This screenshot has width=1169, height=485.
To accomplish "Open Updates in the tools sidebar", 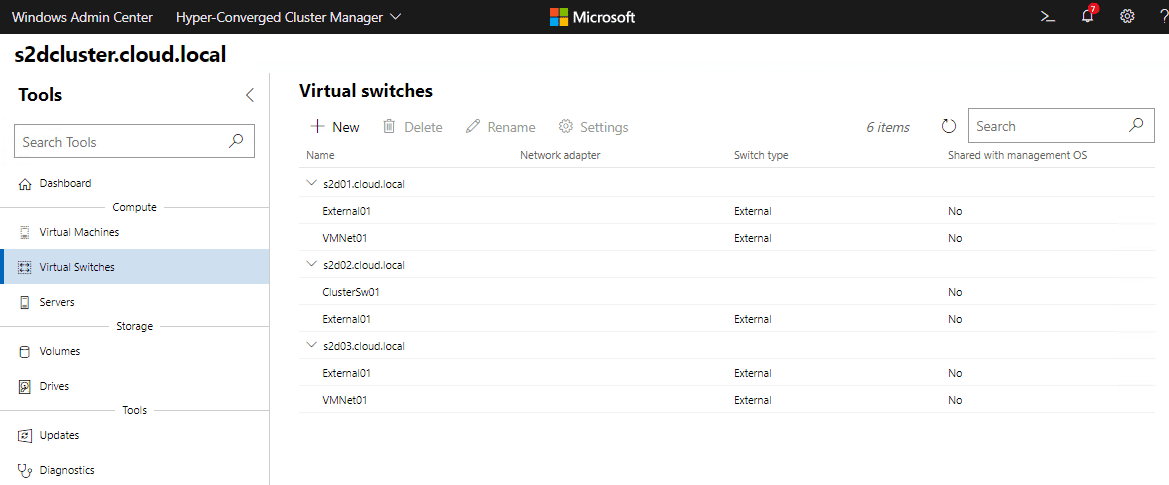I will 59,435.
